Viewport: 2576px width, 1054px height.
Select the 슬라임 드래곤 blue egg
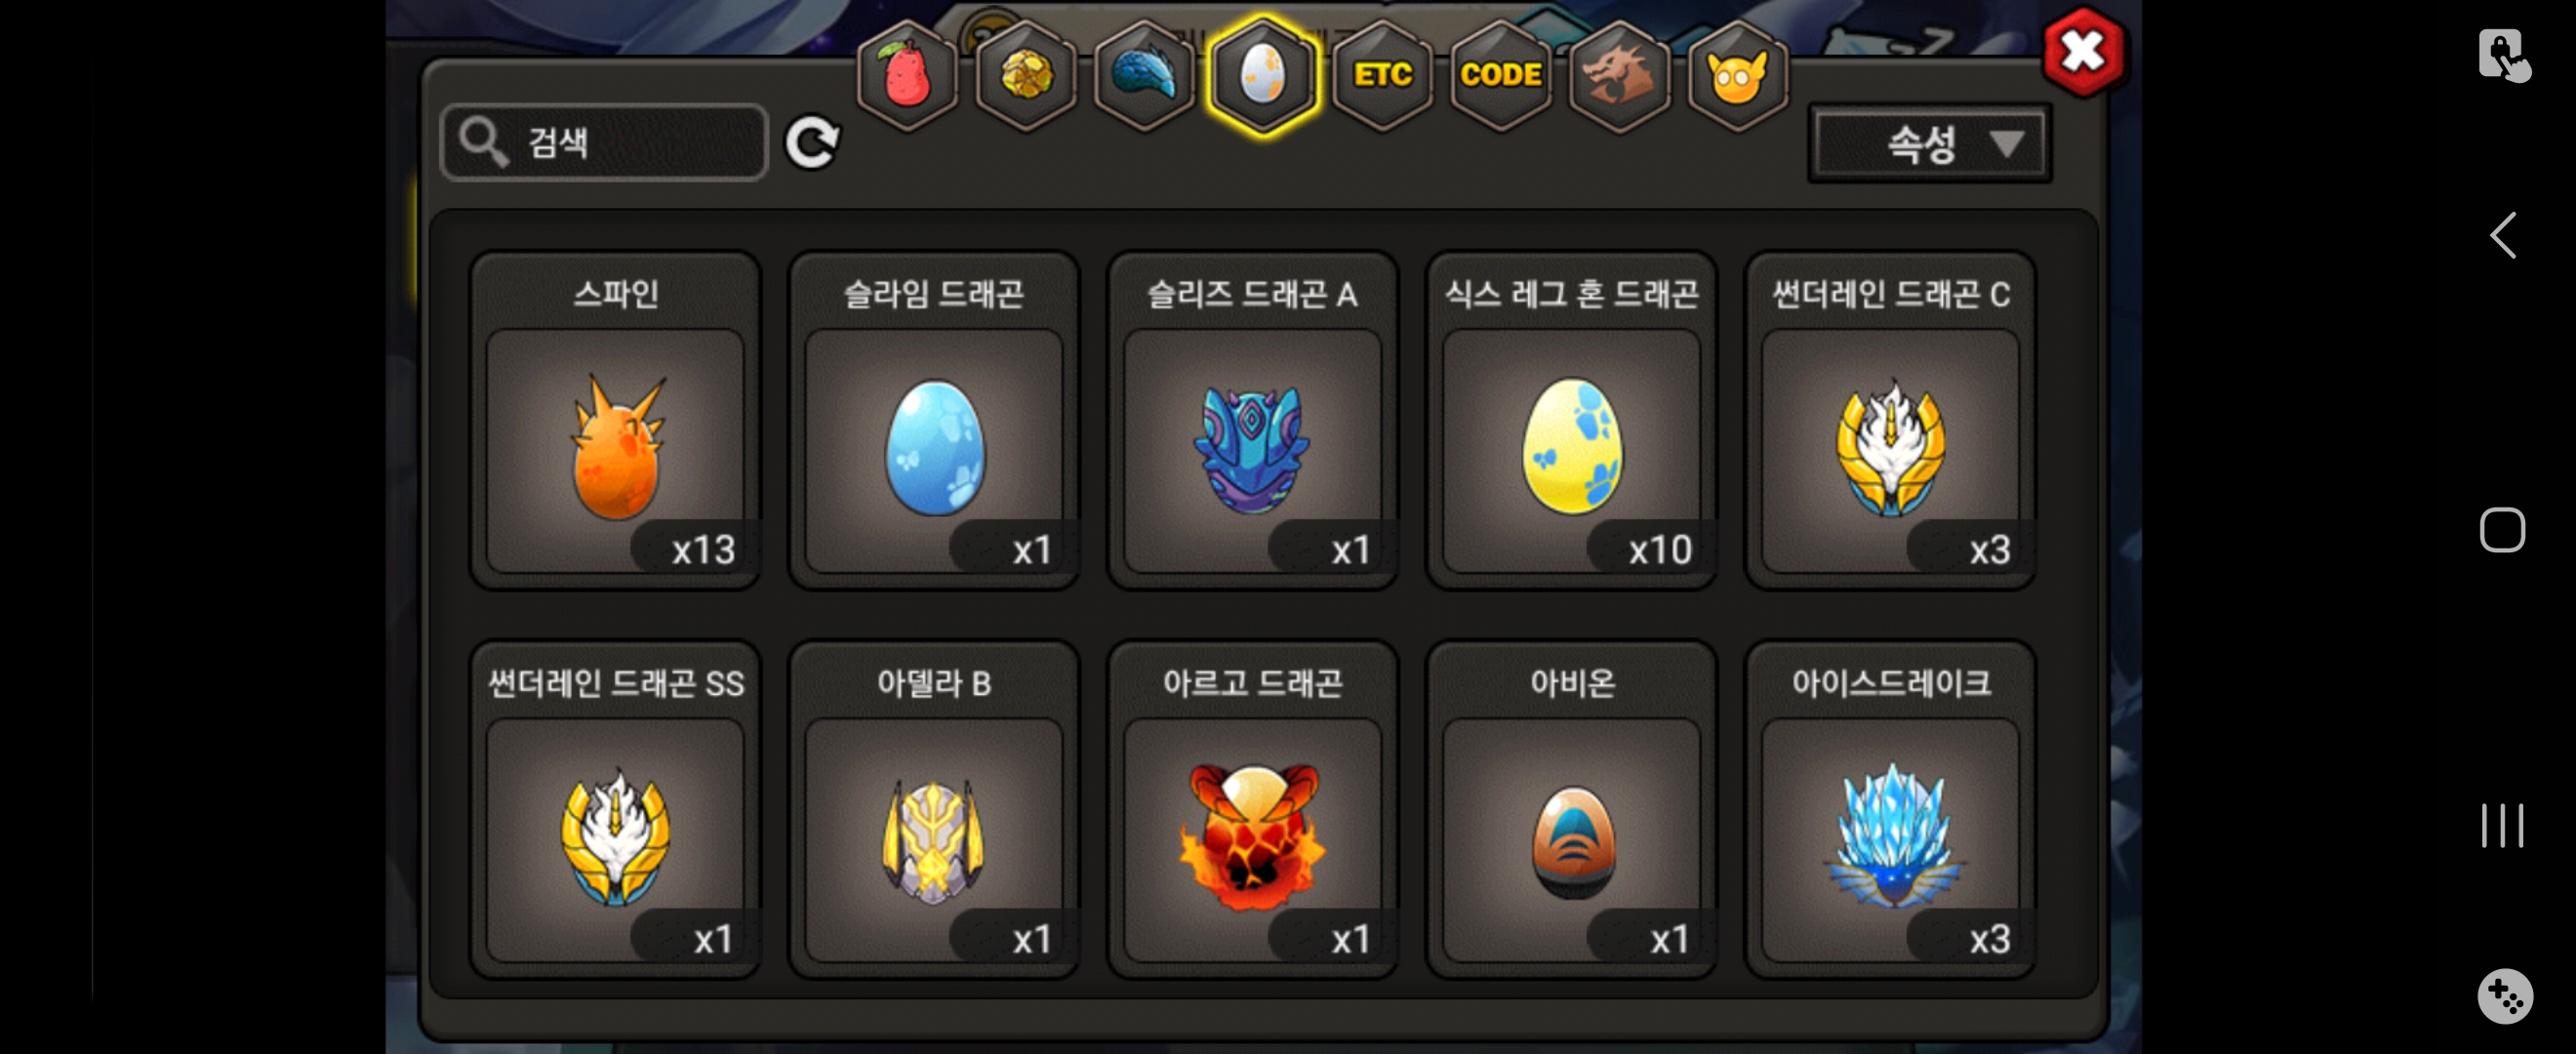click(x=934, y=420)
